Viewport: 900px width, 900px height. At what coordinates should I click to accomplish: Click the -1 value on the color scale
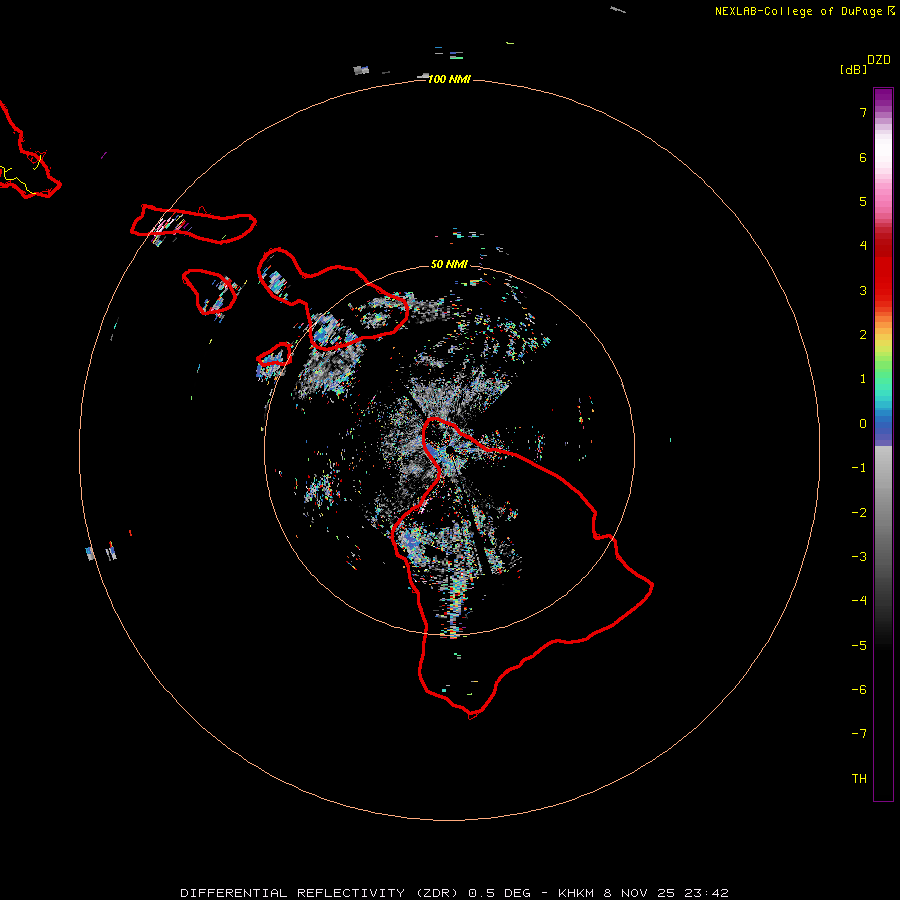pos(859,468)
